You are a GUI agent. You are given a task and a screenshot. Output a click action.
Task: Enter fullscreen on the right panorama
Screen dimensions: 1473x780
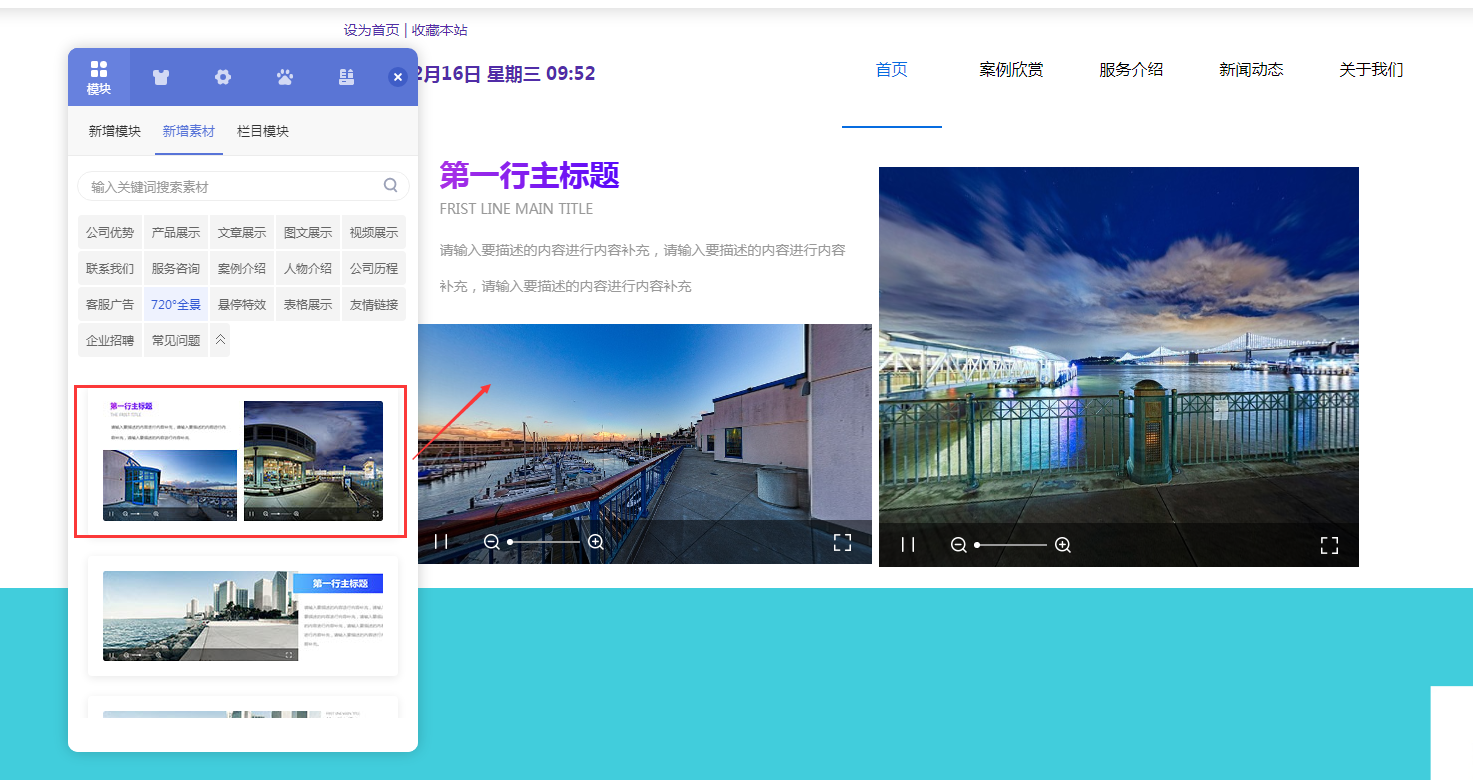(x=1329, y=545)
